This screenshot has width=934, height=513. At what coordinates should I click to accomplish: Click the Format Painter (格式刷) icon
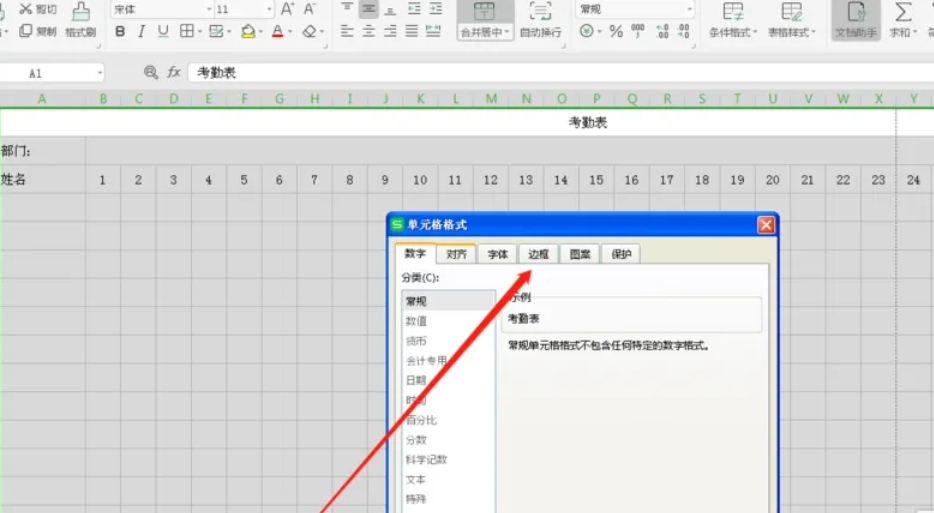[81, 12]
